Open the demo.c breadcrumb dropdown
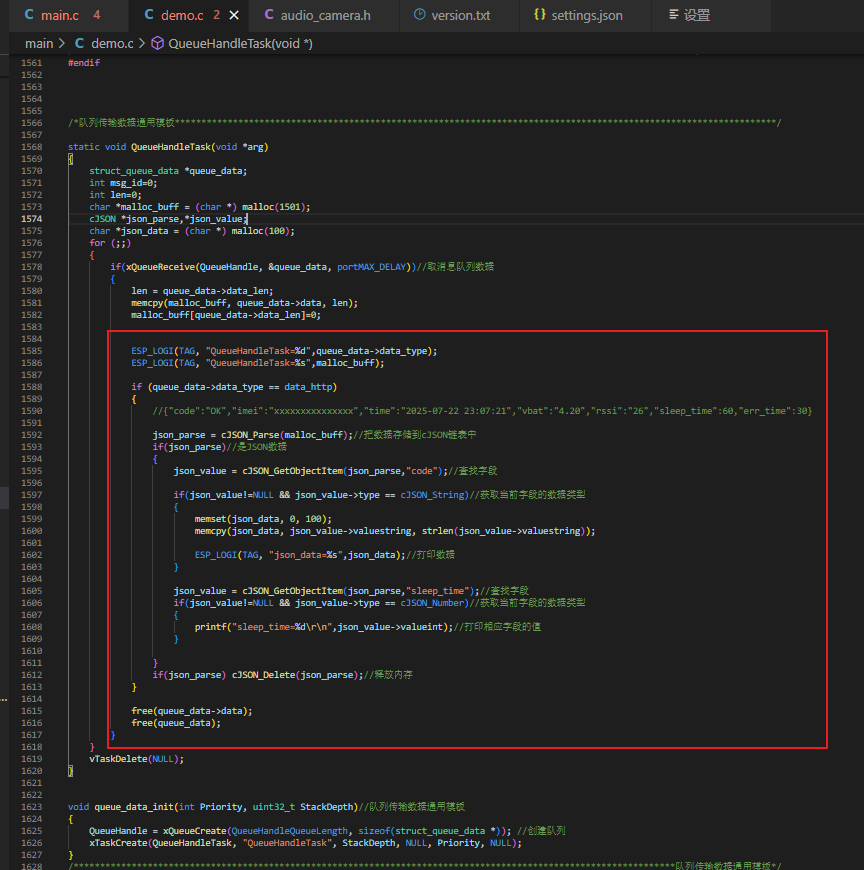Viewport: 864px width, 870px height. pos(112,43)
